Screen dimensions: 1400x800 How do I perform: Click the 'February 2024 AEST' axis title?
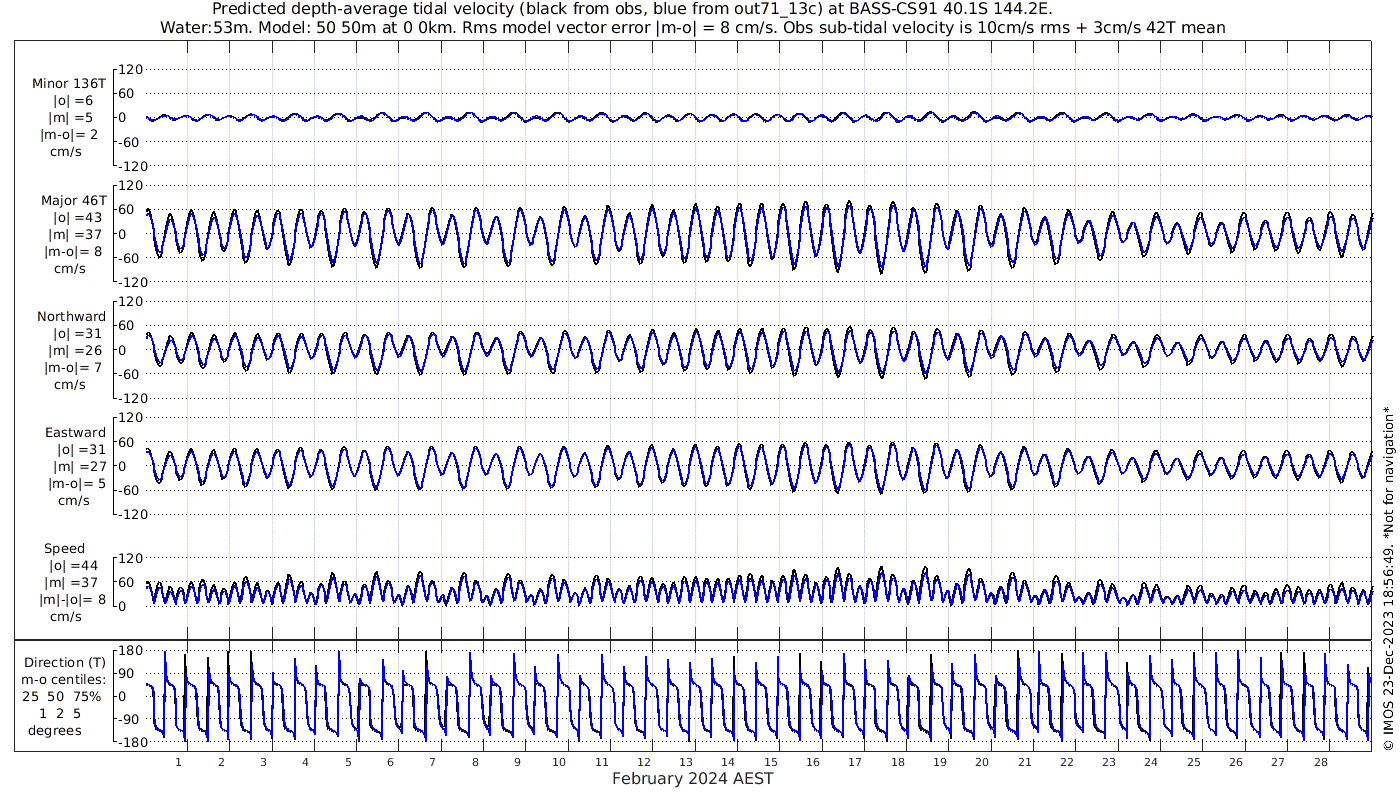(692, 779)
